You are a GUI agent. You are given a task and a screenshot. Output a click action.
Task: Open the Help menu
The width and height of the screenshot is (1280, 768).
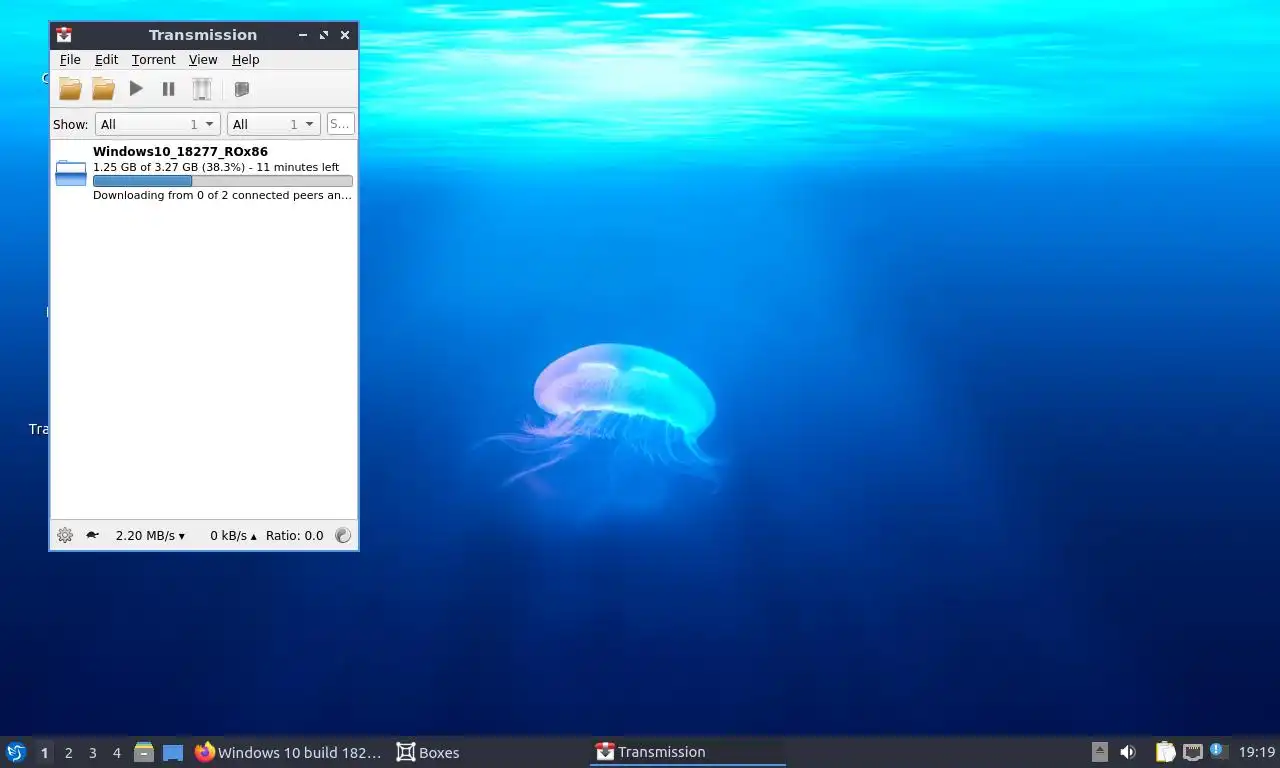(245, 60)
